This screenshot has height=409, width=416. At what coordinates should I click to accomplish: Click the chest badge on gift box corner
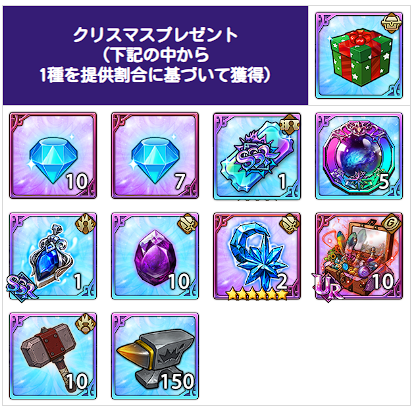coord(392,23)
